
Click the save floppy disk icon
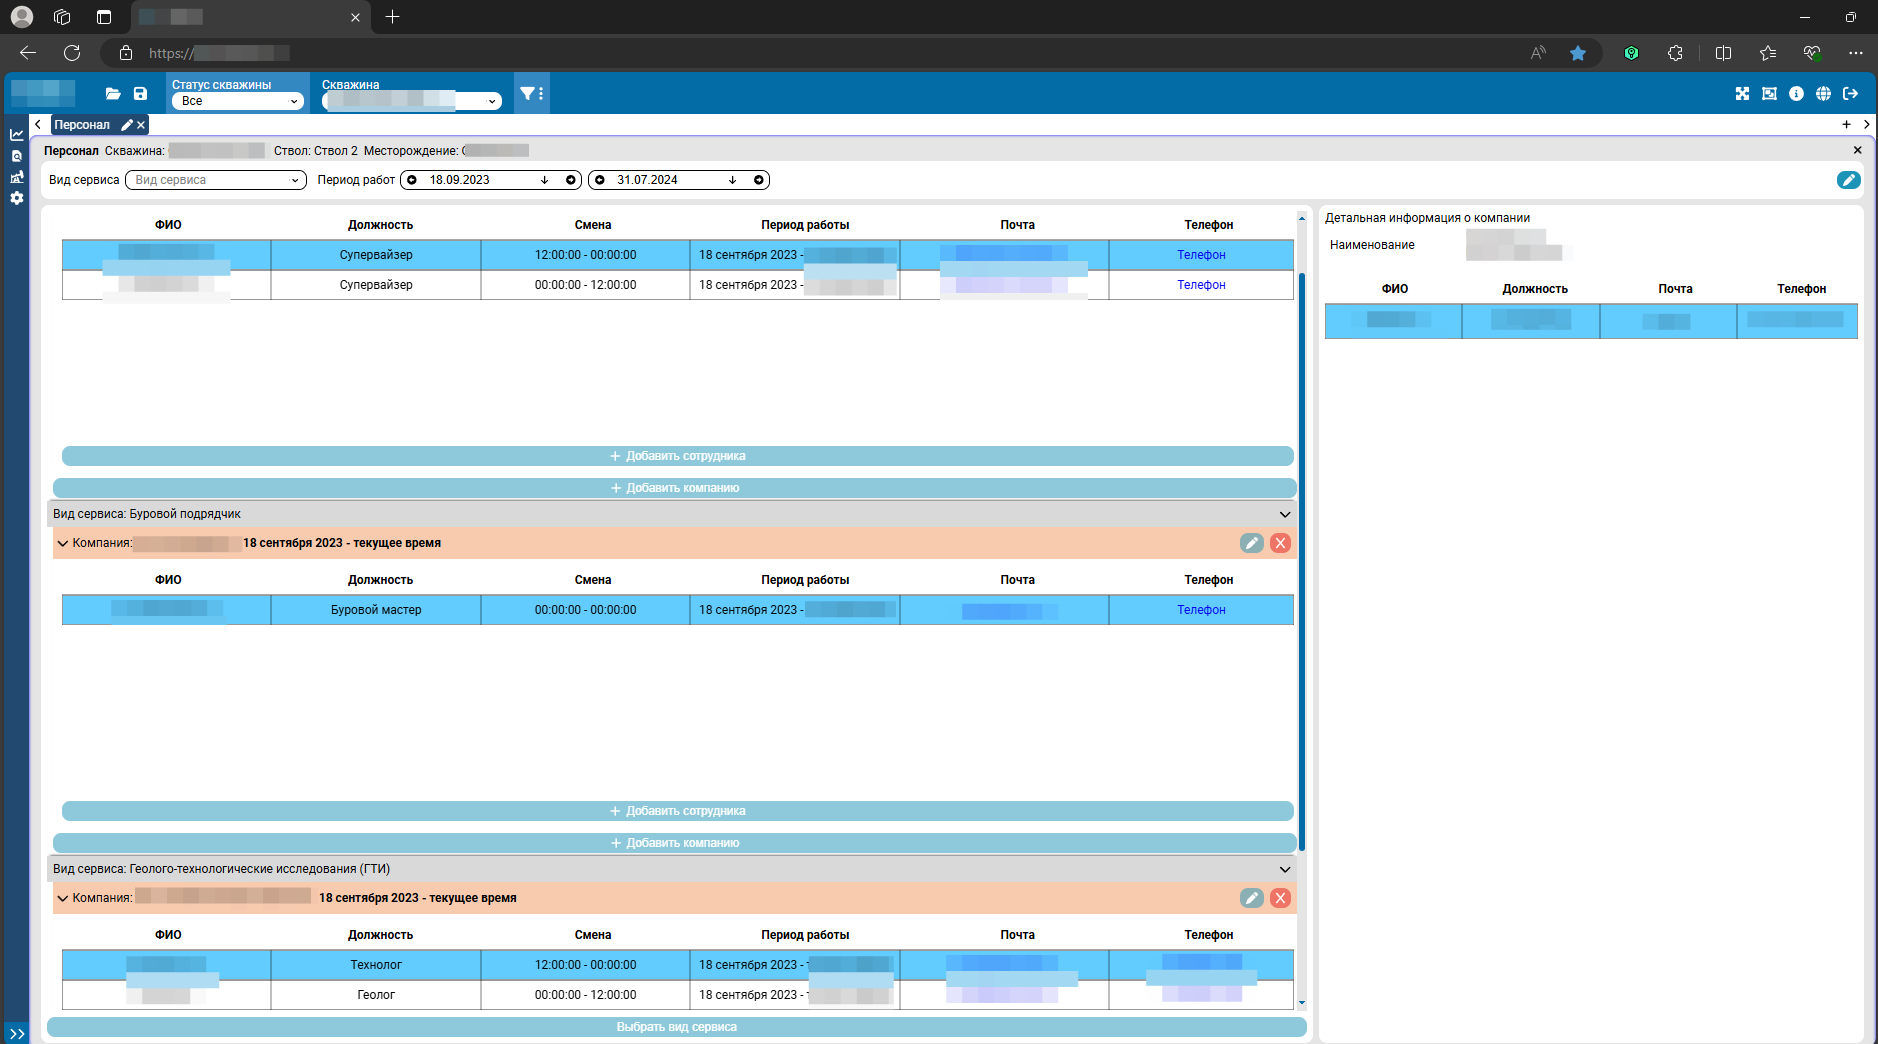(x=140, y=94)
